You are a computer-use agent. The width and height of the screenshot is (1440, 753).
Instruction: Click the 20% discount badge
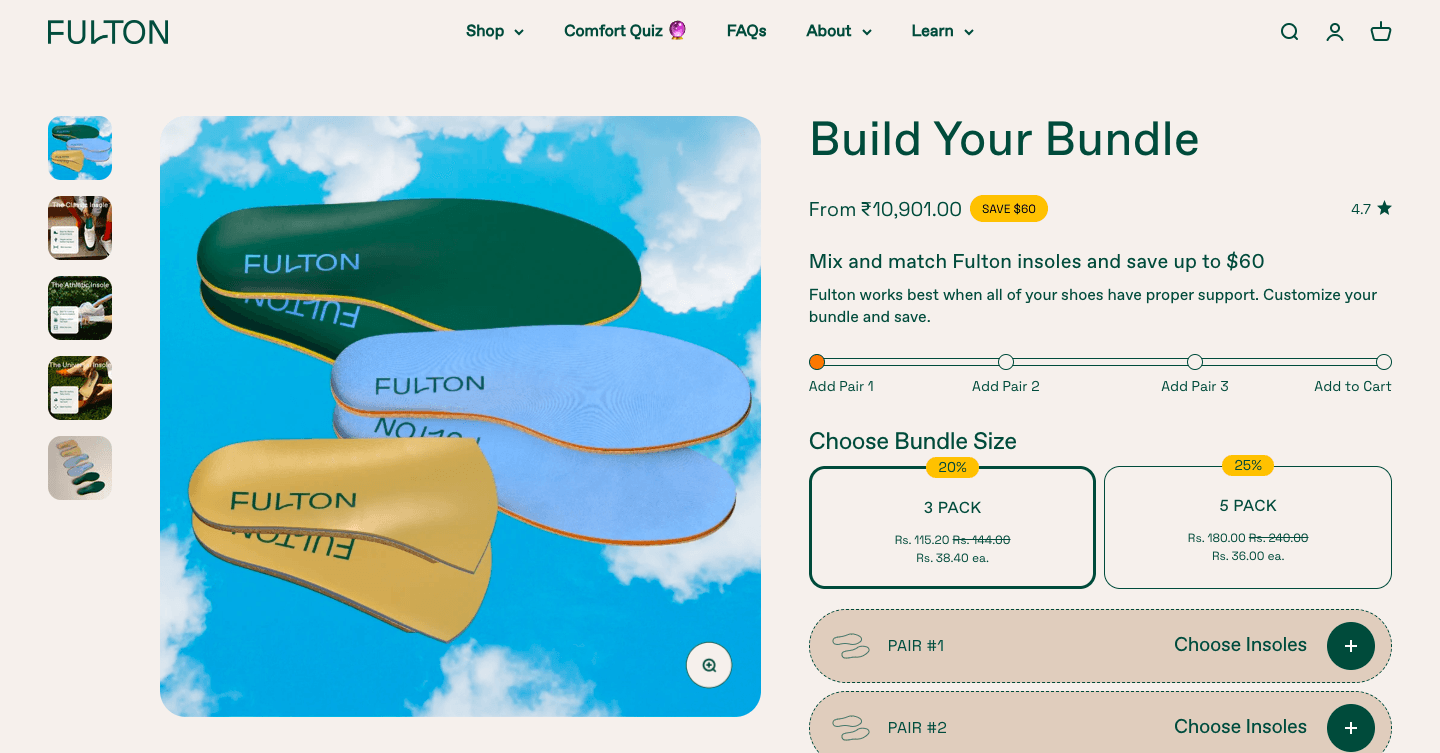click(952, 467)
